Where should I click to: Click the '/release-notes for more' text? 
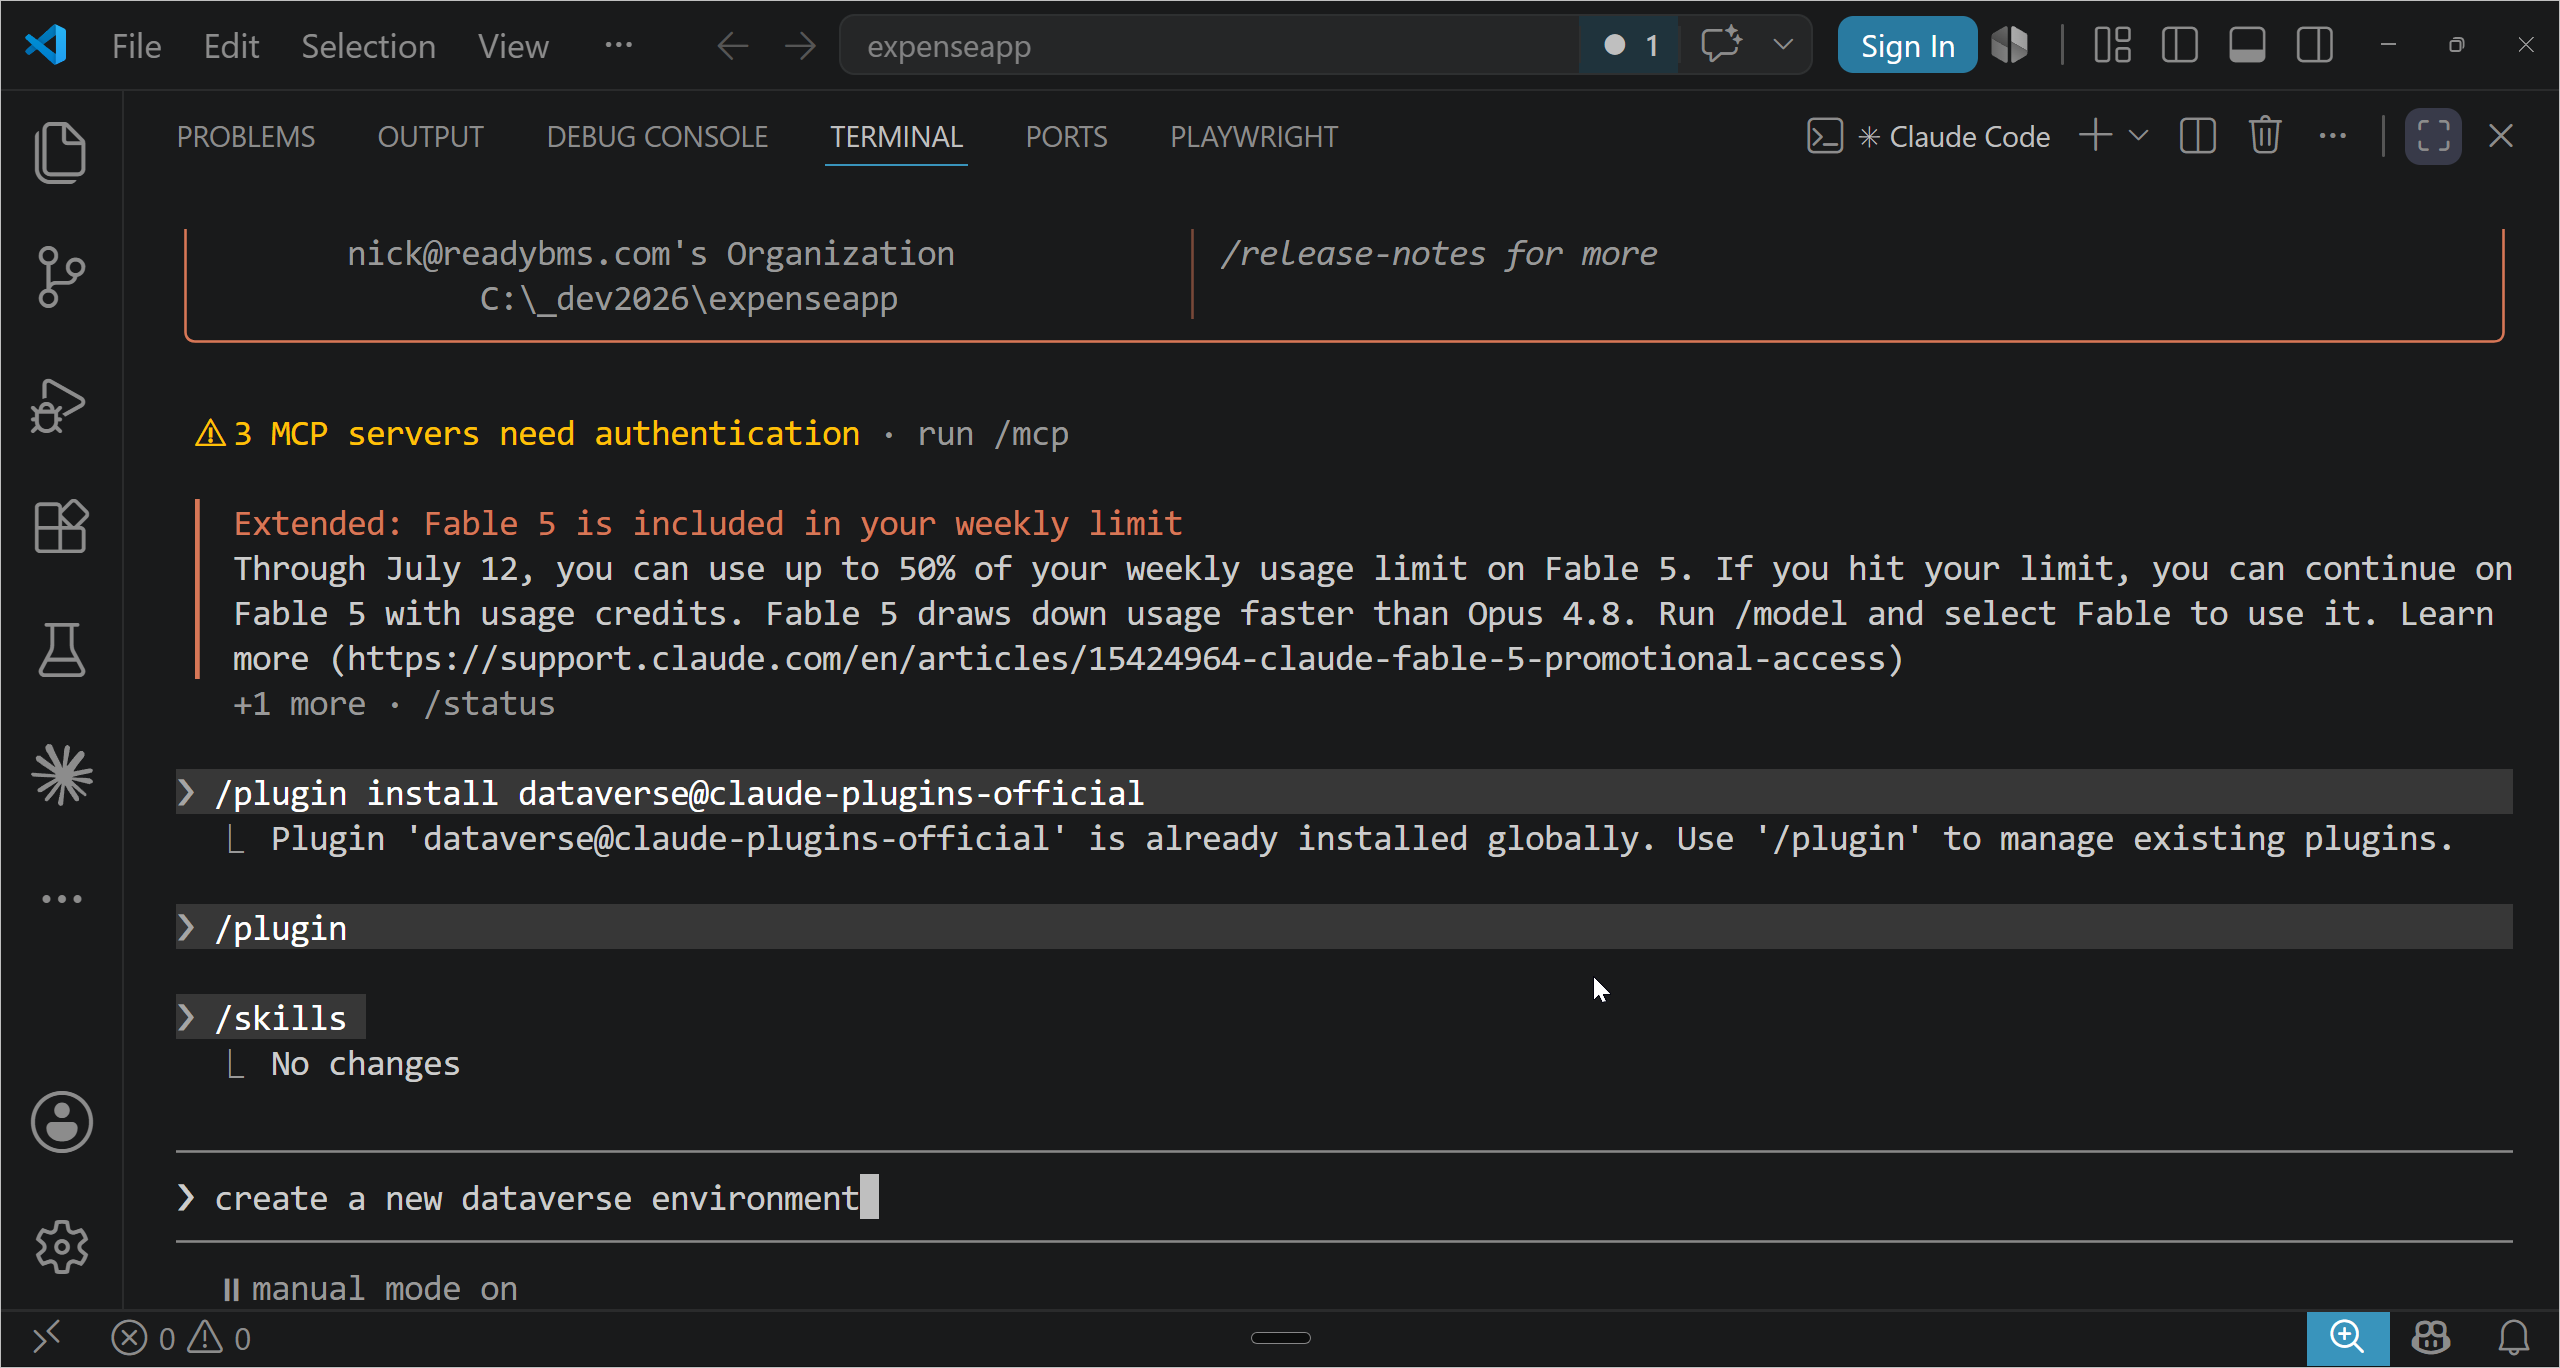[x=1439, y=254]
